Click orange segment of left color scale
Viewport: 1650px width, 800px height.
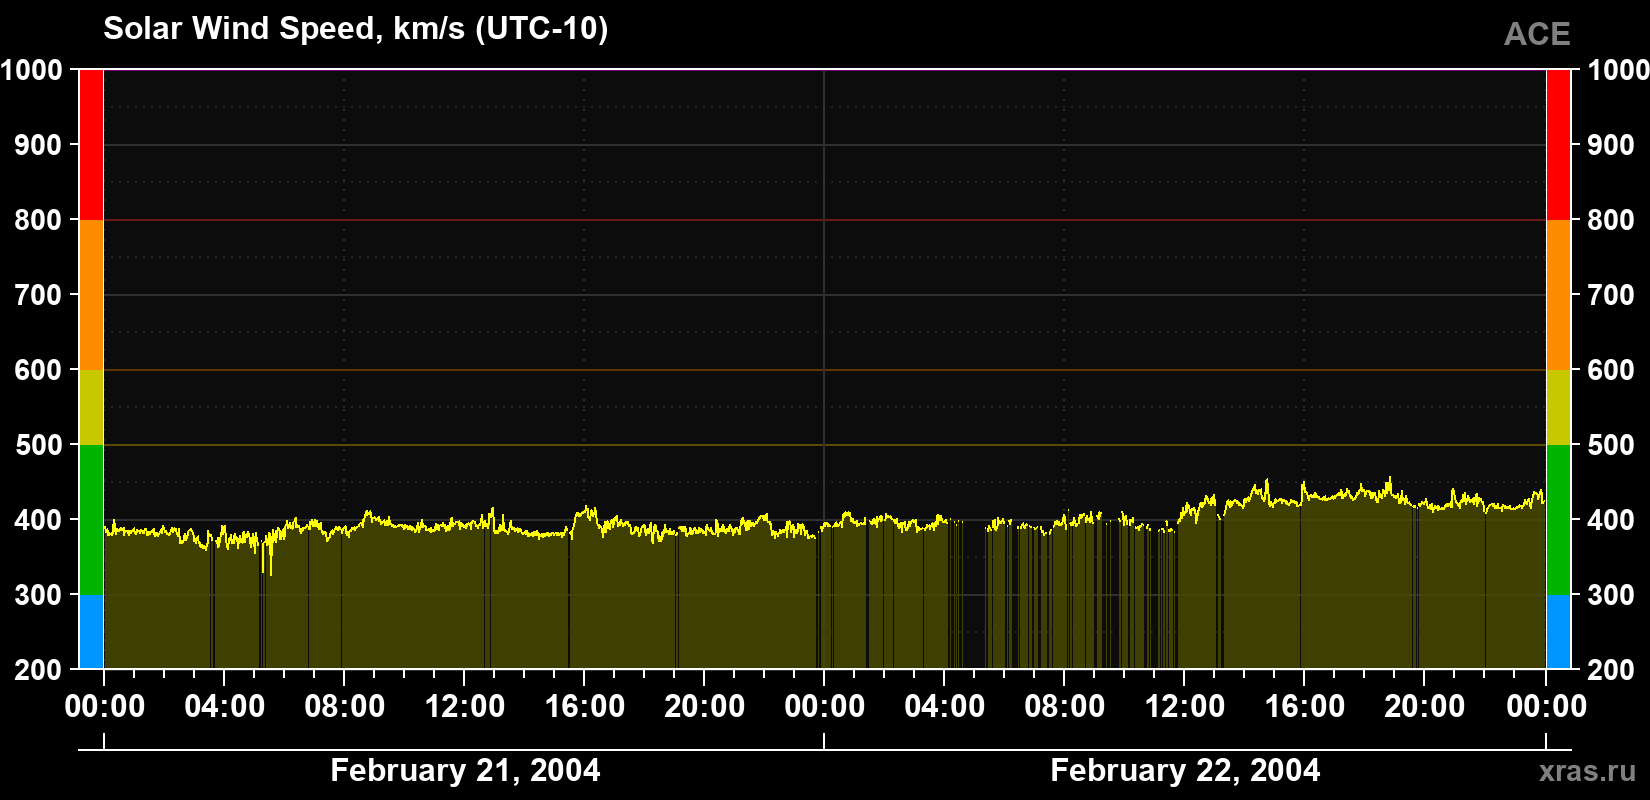point(91,295)
